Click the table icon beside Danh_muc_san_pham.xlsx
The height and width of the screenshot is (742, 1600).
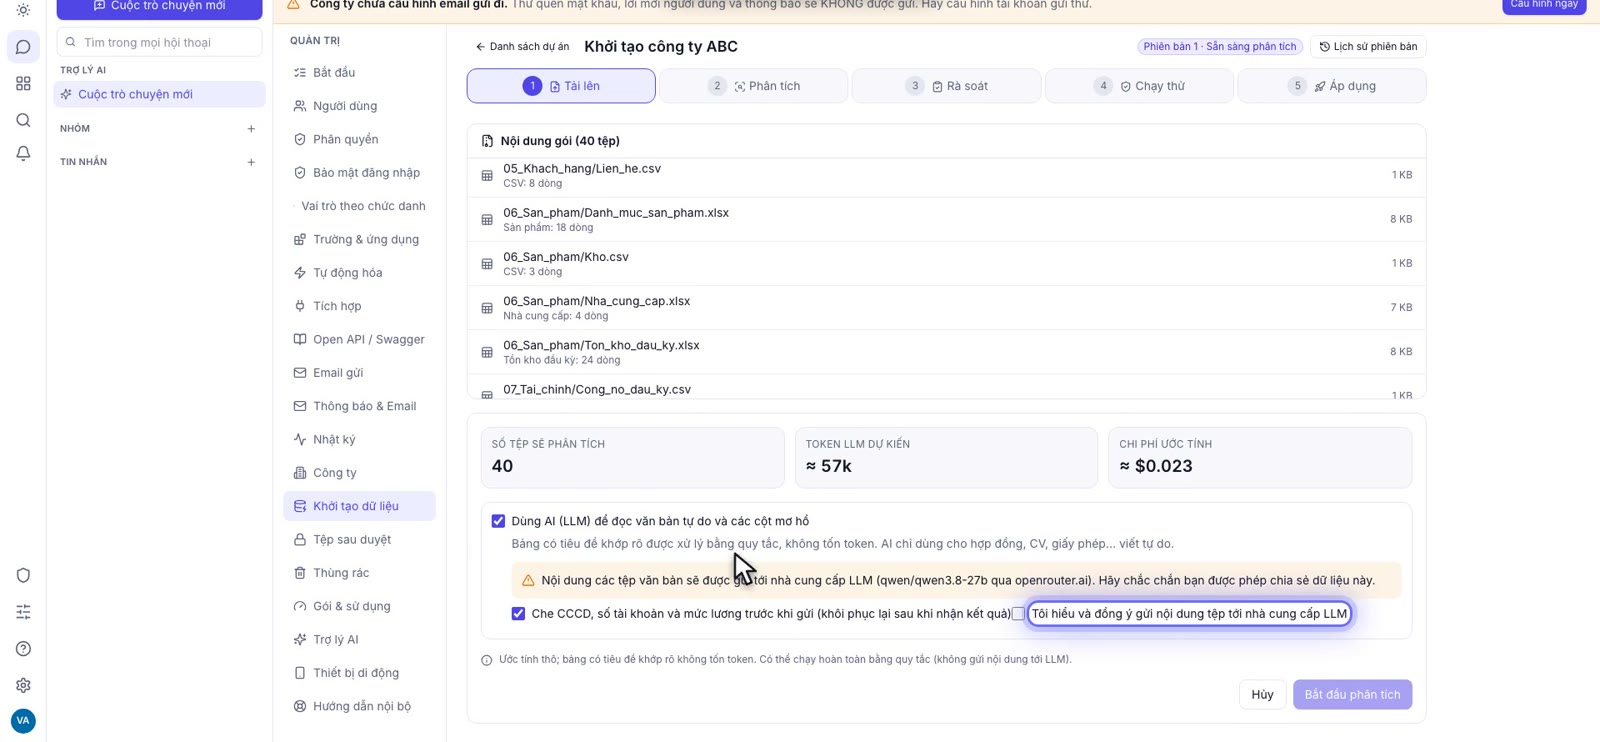pyautogui.click(x=487, y=220)
